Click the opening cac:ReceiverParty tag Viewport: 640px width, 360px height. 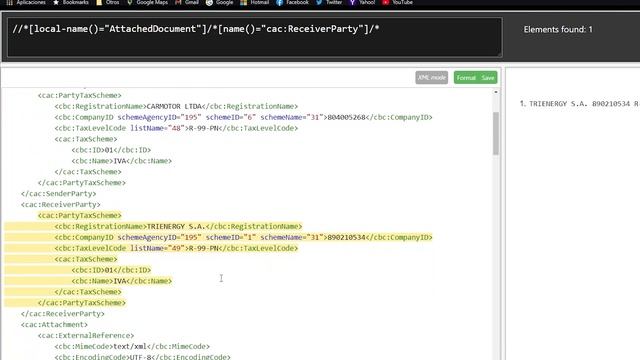[x=60, y=204]
